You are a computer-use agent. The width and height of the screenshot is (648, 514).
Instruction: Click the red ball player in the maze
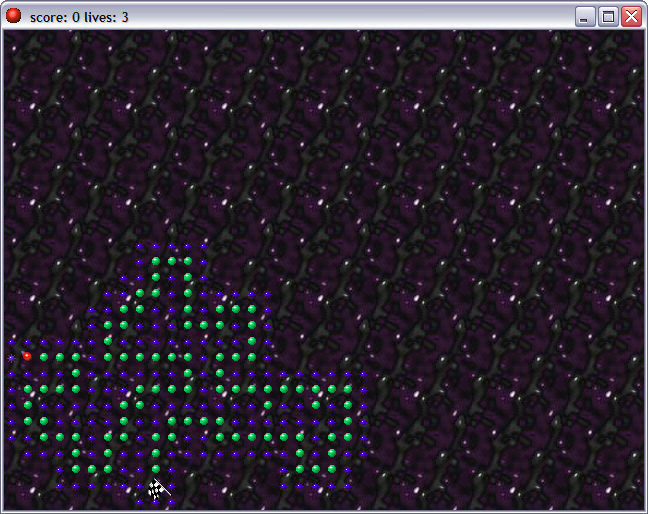tap(27, 356)
